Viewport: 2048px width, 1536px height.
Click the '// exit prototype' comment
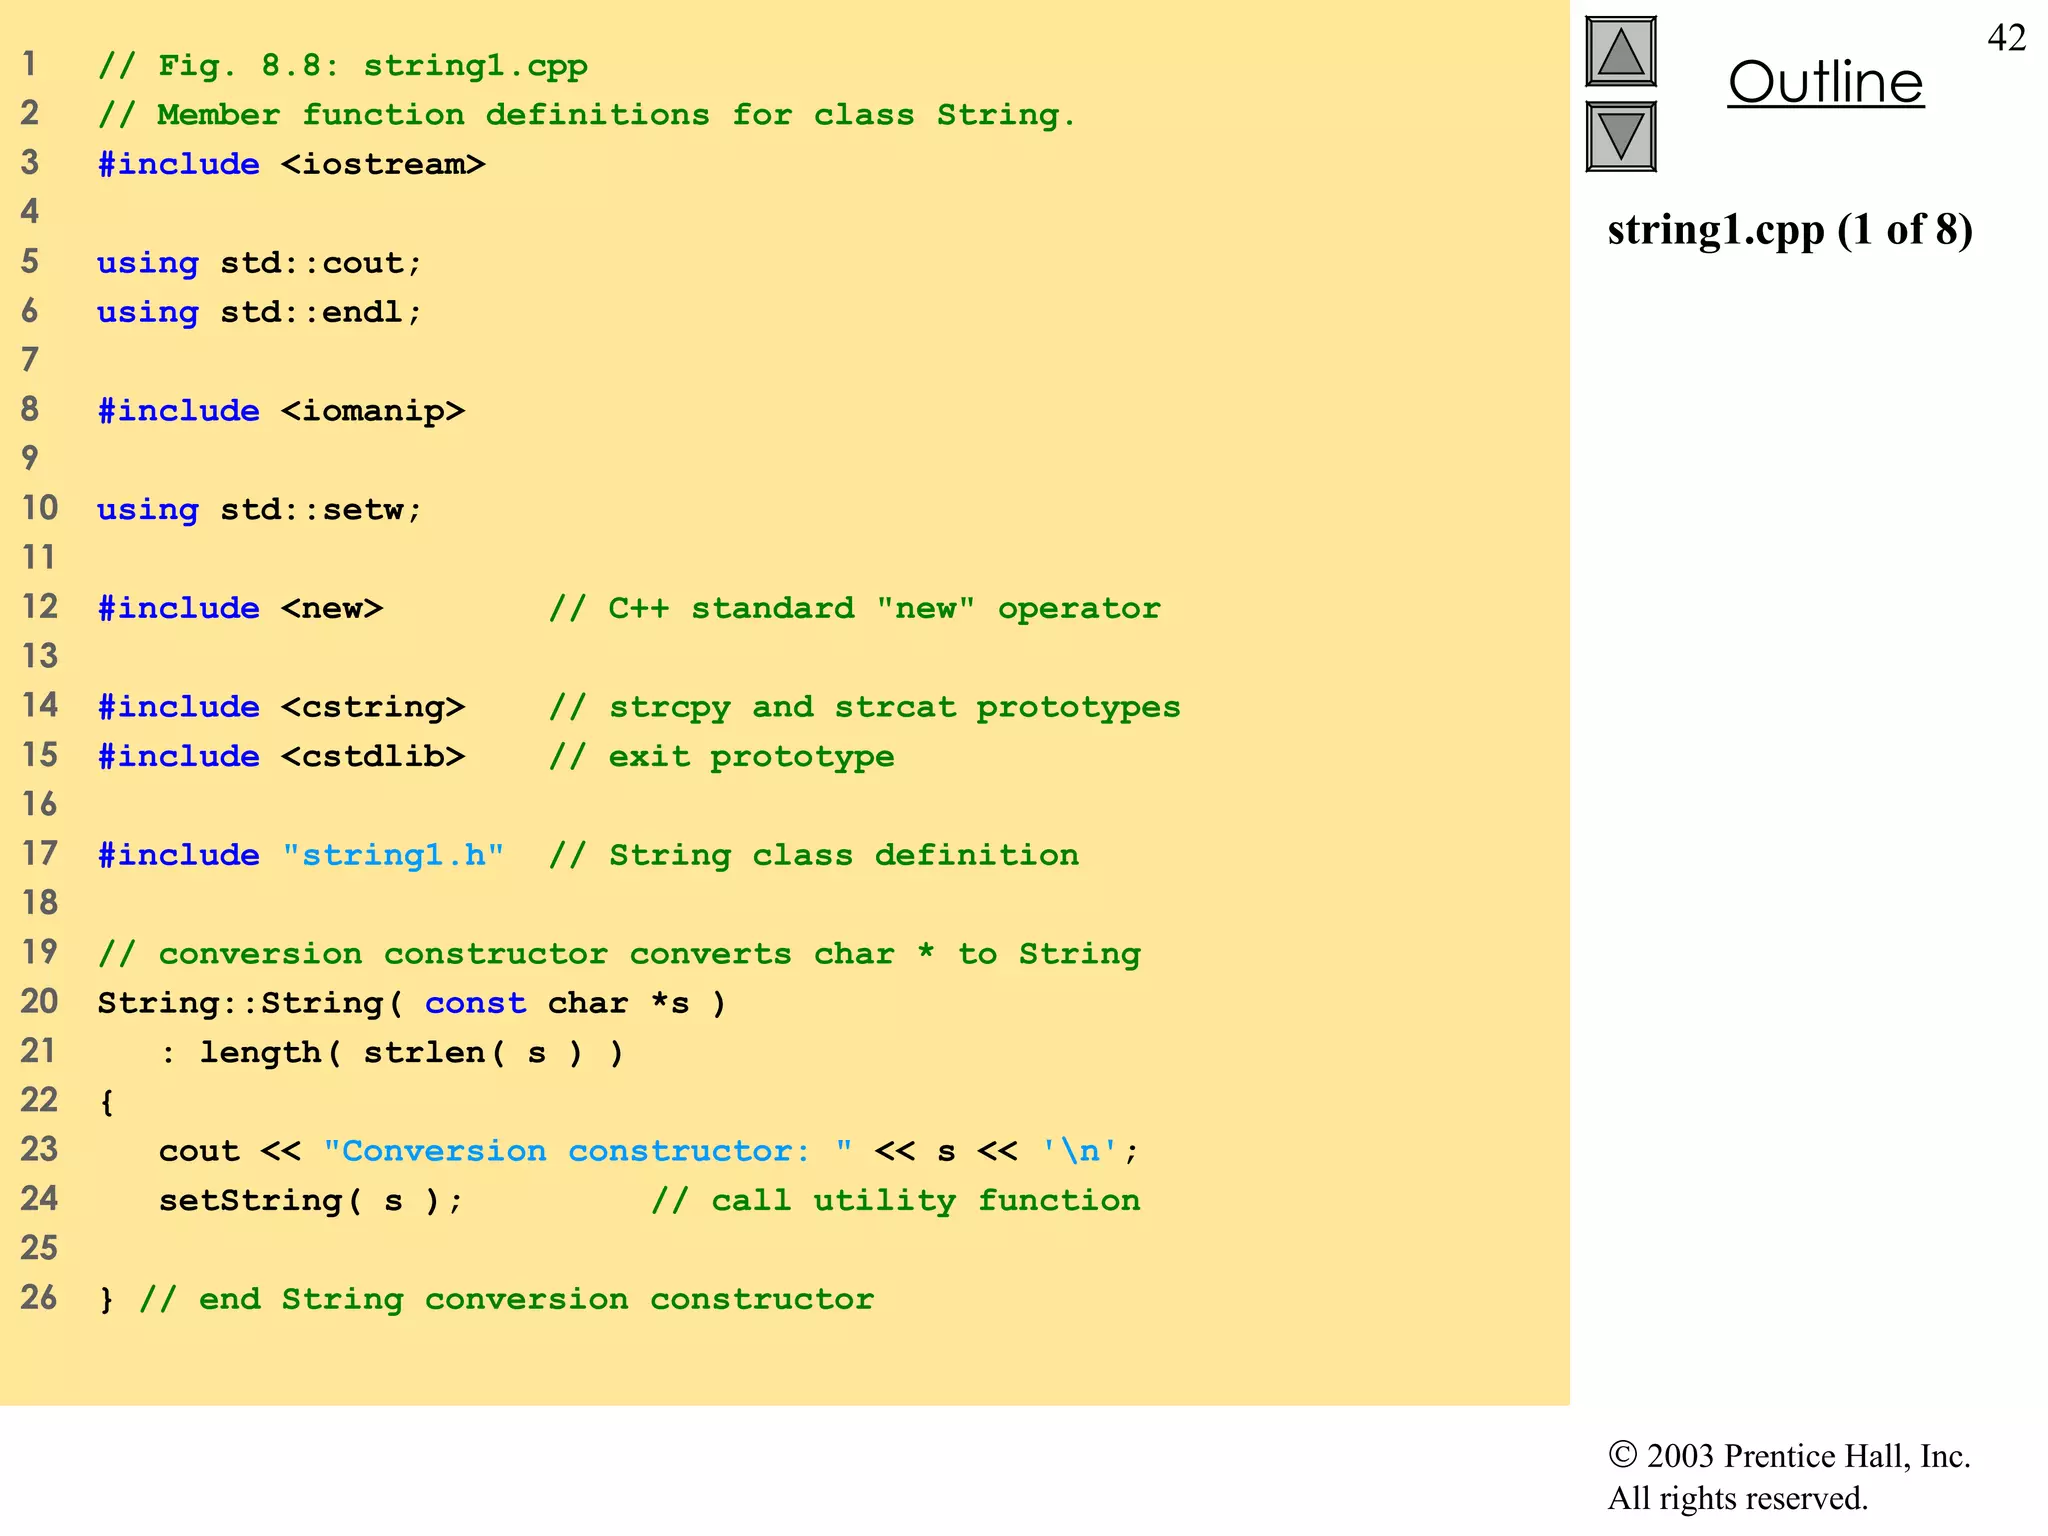point(722,756)
